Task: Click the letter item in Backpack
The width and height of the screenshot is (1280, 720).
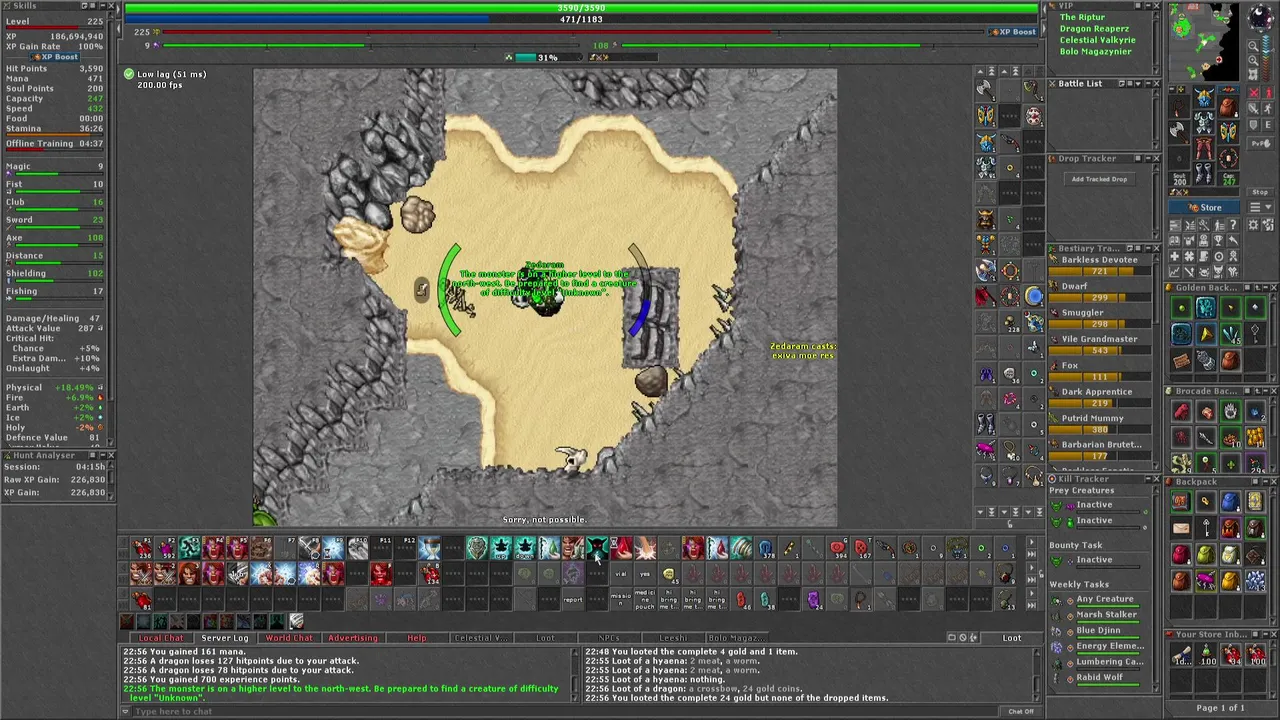Action: click(1181, 527)
